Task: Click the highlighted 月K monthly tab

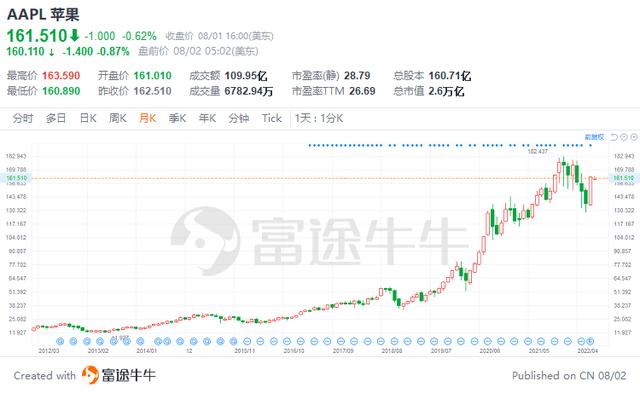Action: (147, 118)
